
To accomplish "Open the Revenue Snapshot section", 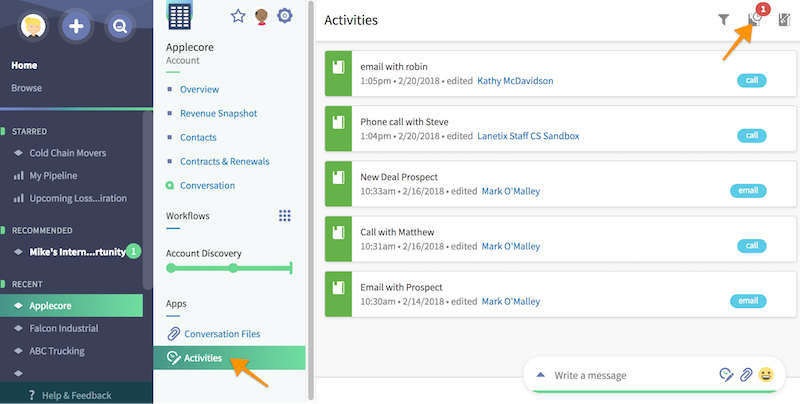I will coord(218,113).
